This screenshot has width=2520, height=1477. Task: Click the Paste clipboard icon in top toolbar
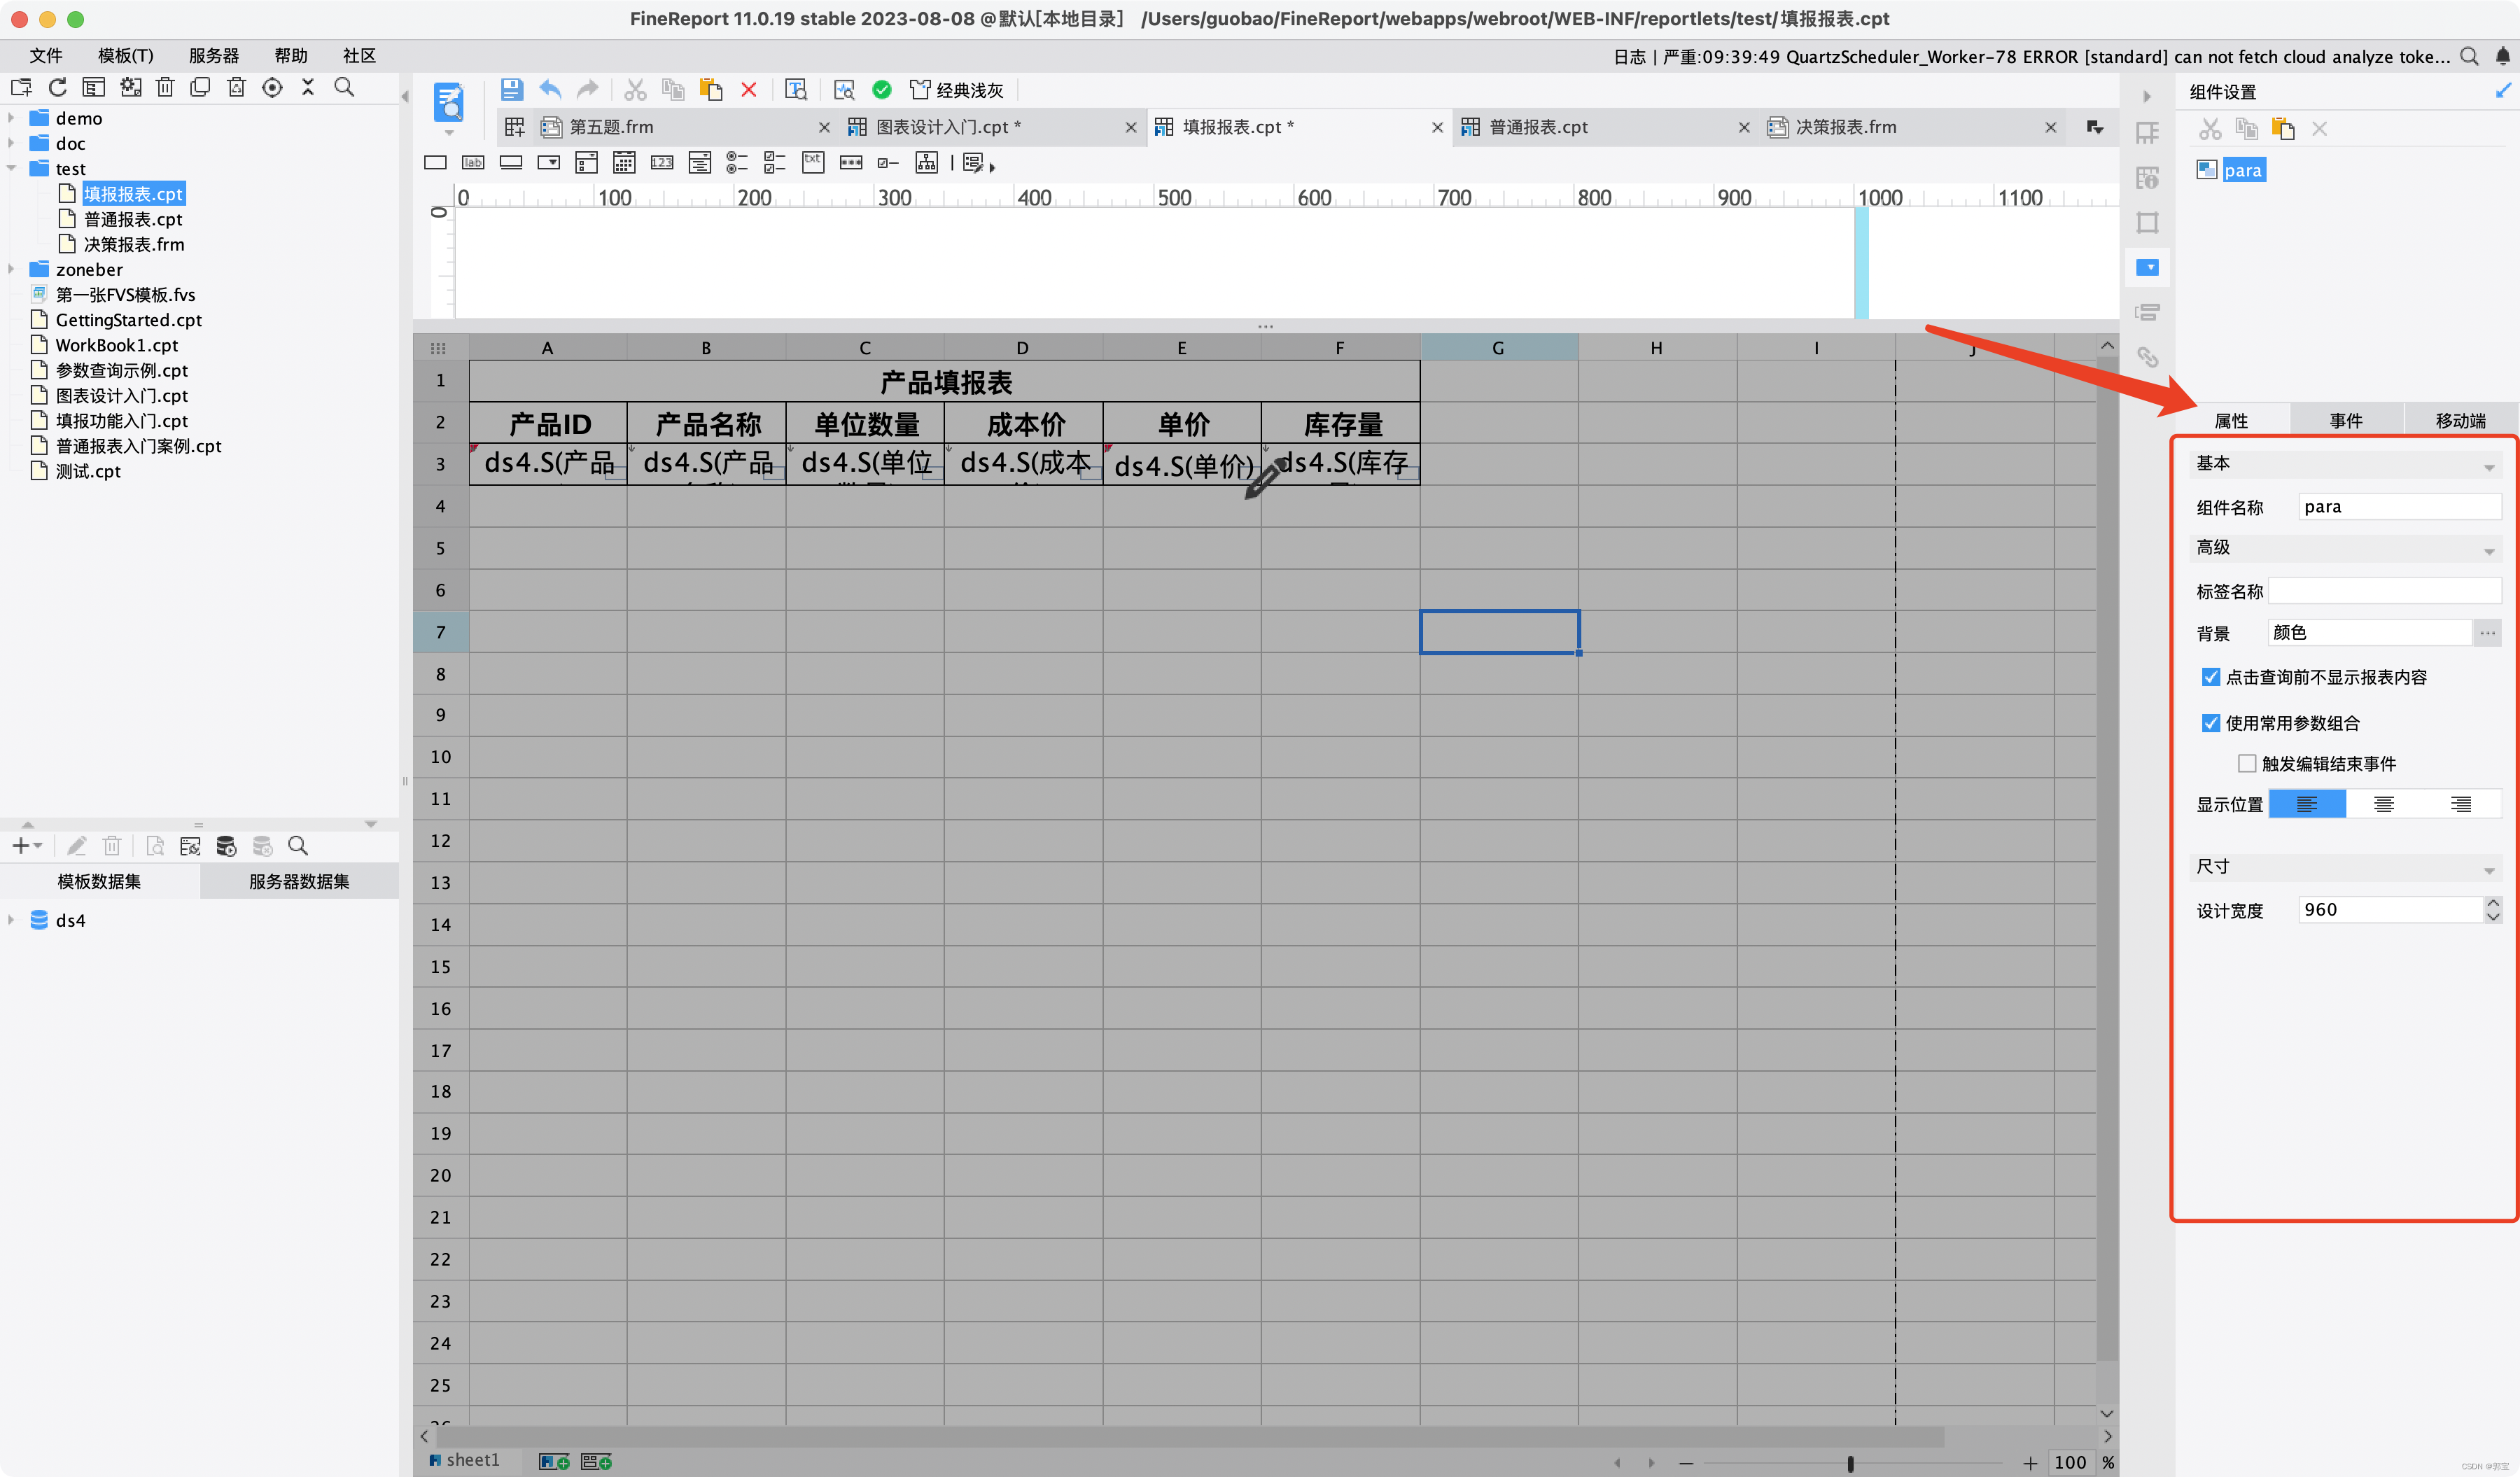coord(710,90)
